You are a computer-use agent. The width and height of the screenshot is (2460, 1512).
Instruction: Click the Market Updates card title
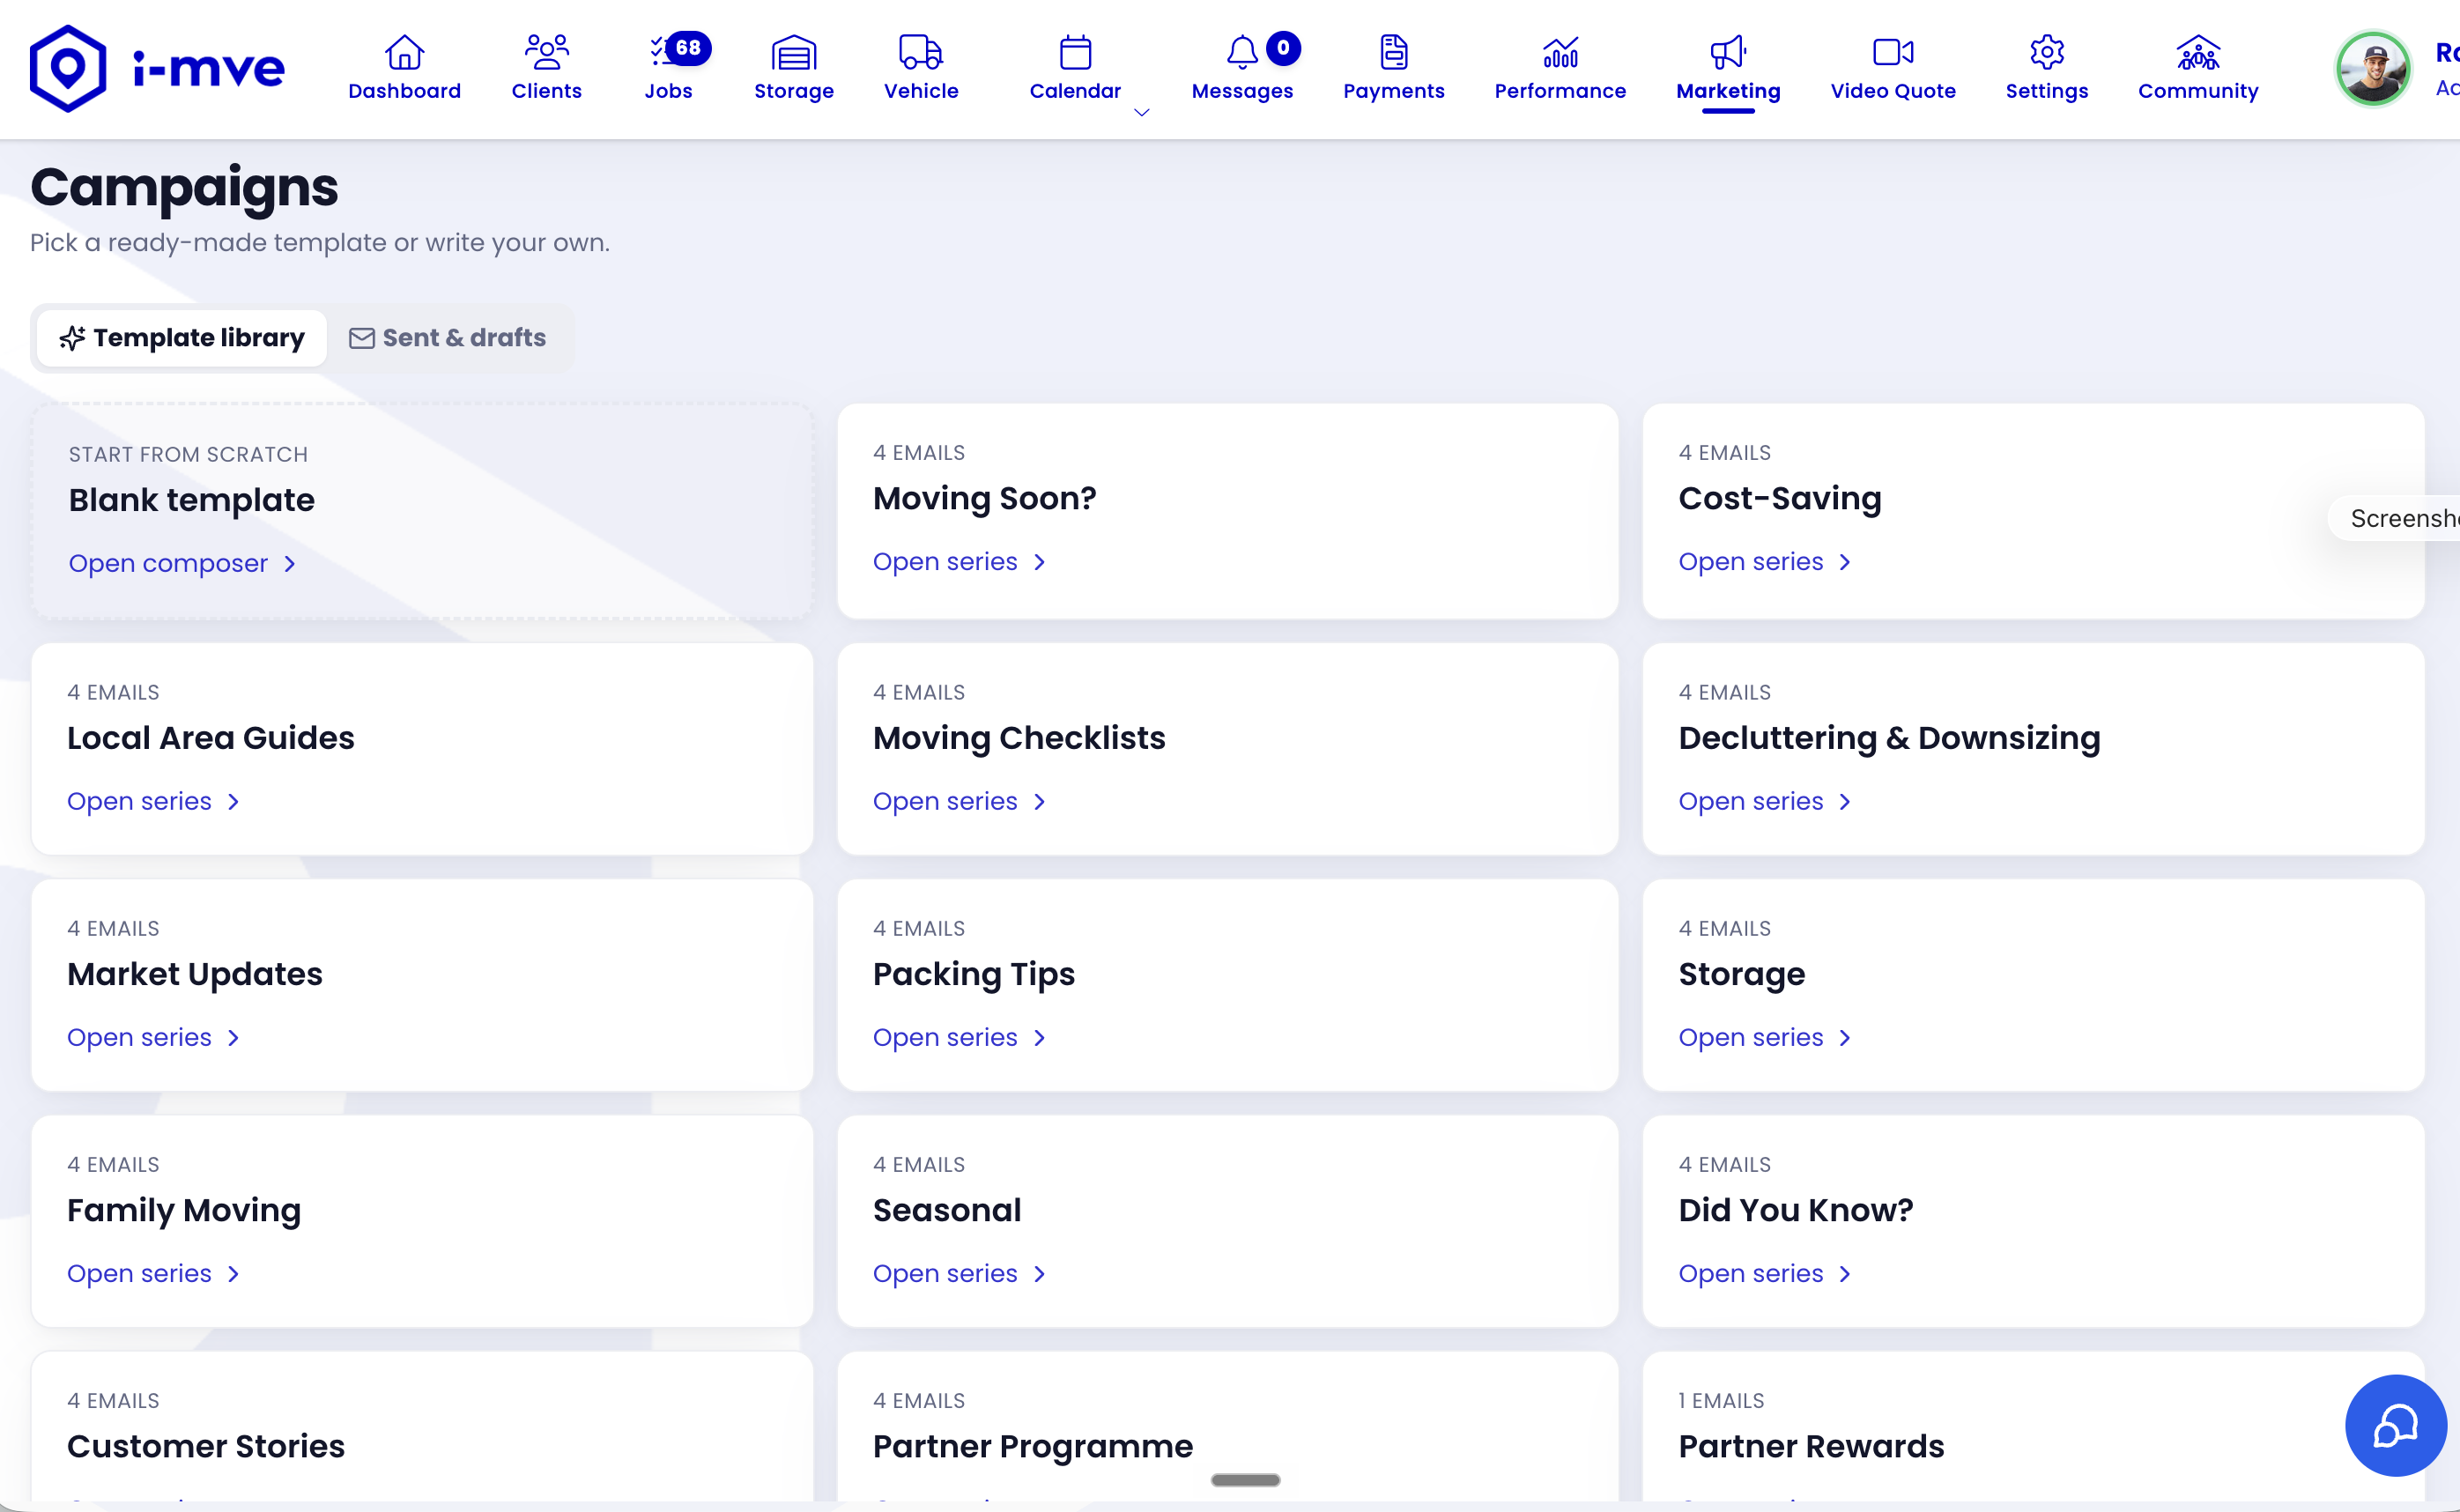[194, 974]
